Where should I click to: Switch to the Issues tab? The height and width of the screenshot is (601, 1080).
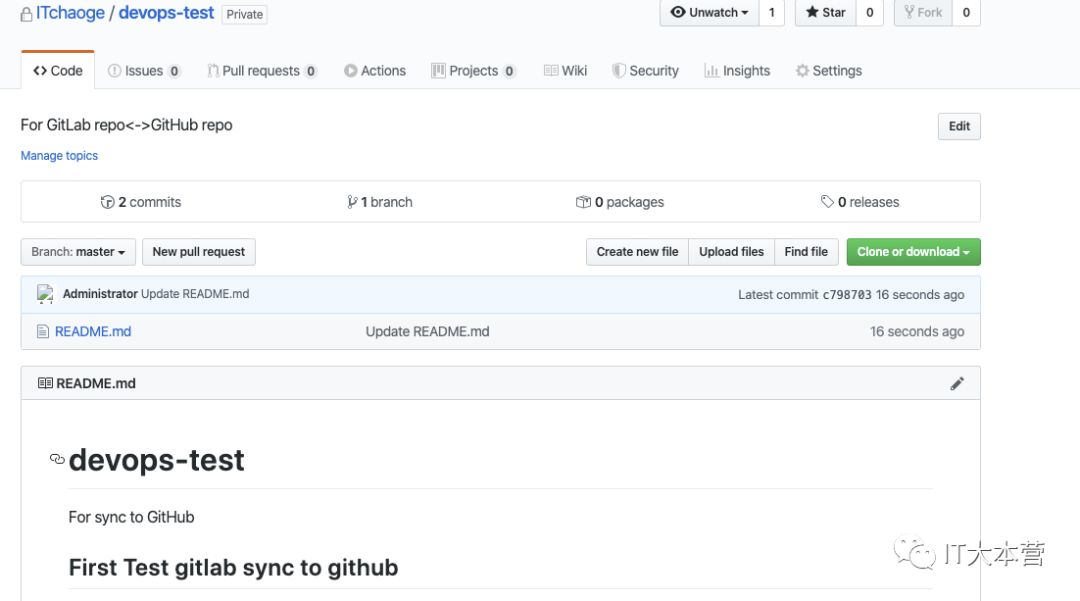[x=144, y=71]
